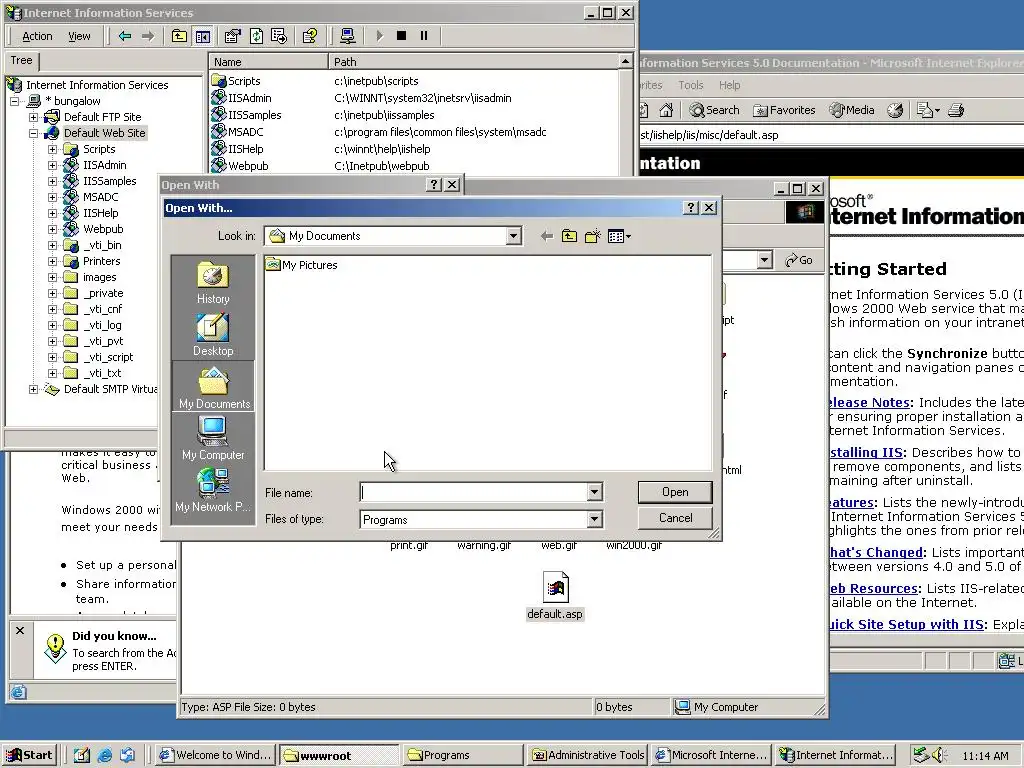Image resolution: width=1024 pixels, height=768 pixels.
Task: Click the Start item play icon in IIS
Action: tap(379, 36)
